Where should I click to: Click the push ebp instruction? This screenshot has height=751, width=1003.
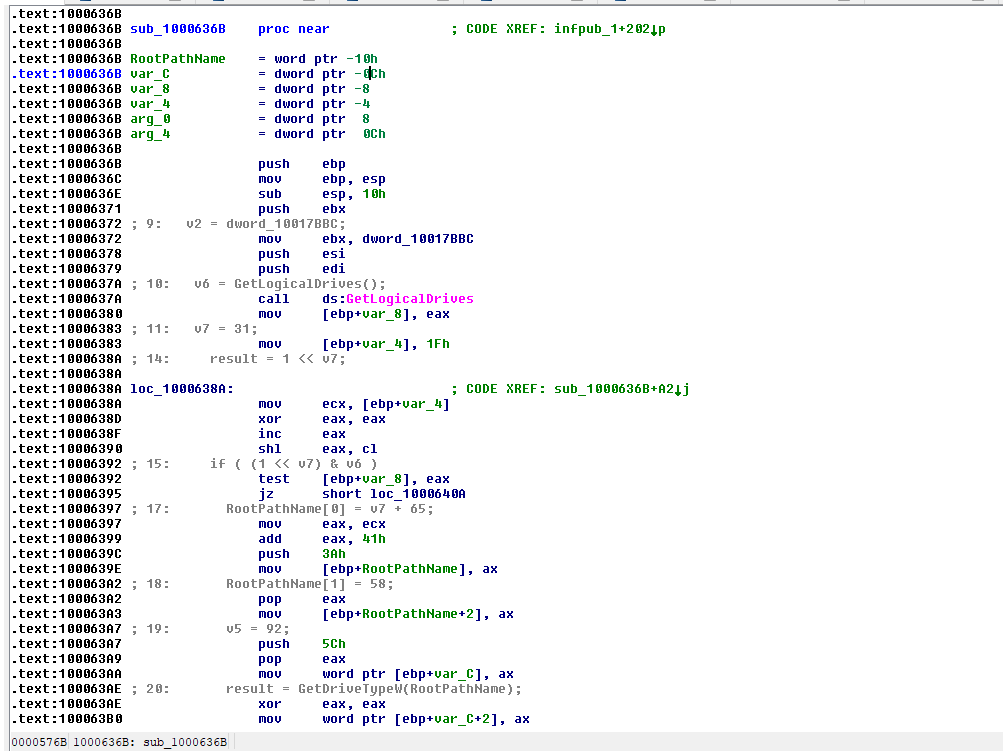(x=273, y=164)
